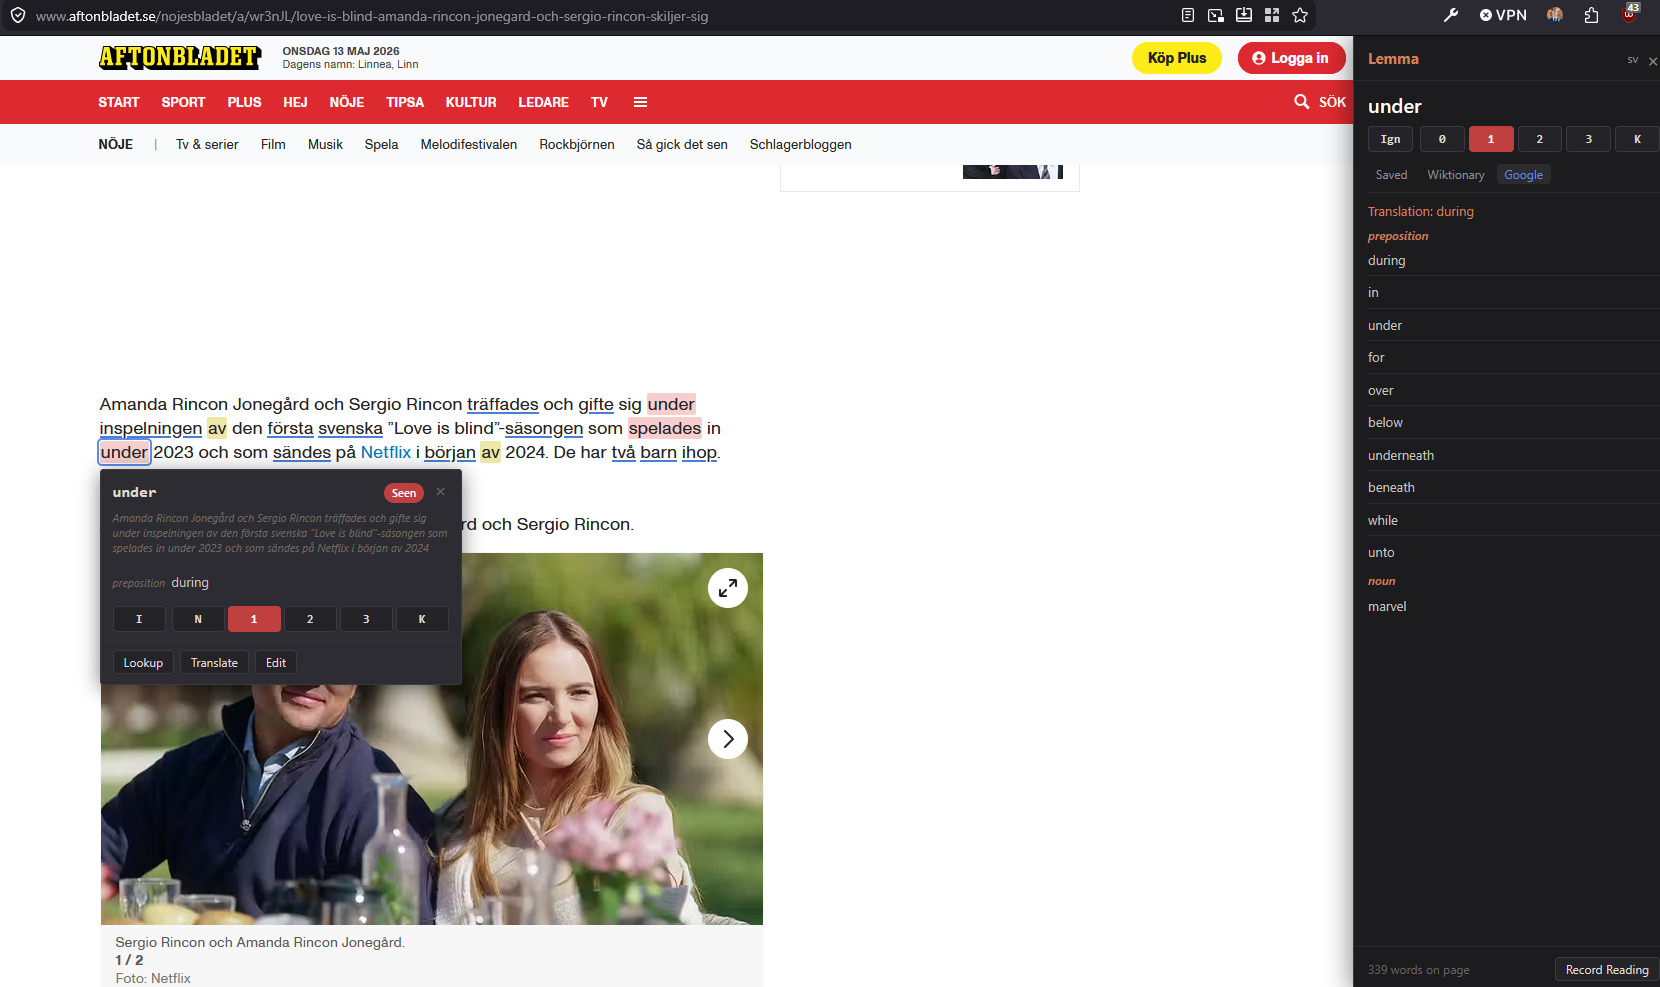Screen dimensions: 1660x987
Task: Open the TIPSA menu section
Action: (405, 102)
